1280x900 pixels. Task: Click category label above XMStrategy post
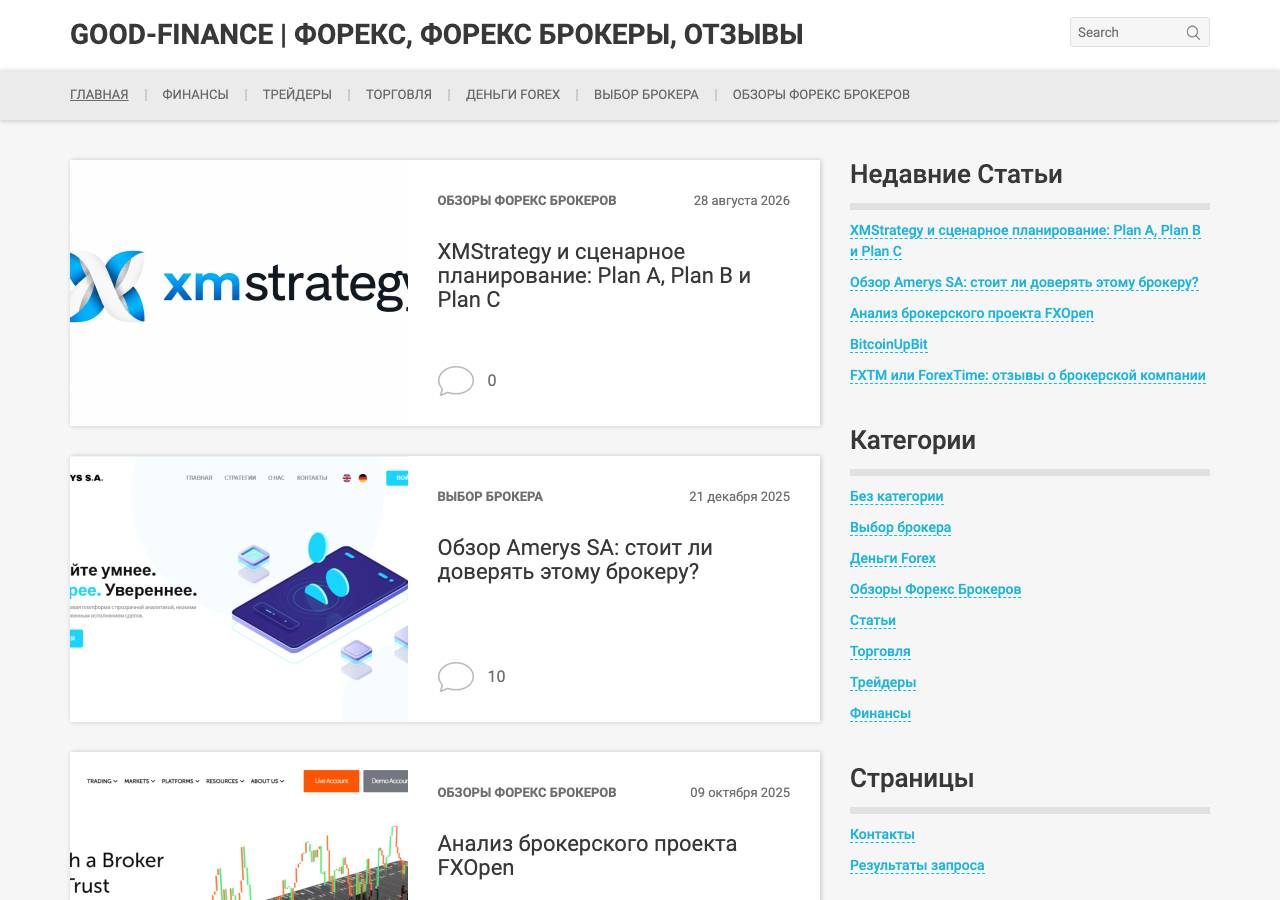click(x=527, y=200)
